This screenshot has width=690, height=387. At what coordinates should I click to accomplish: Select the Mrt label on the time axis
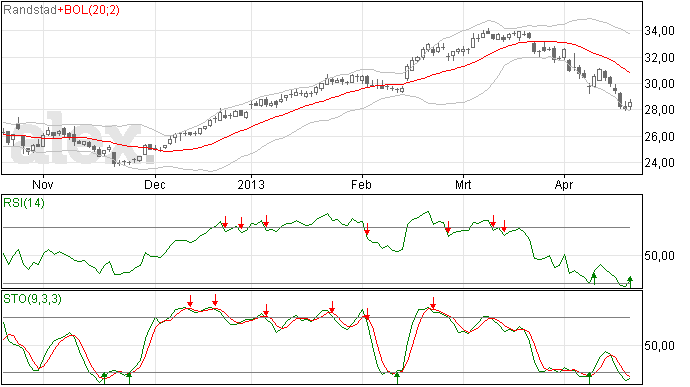(x=463, y=184)
